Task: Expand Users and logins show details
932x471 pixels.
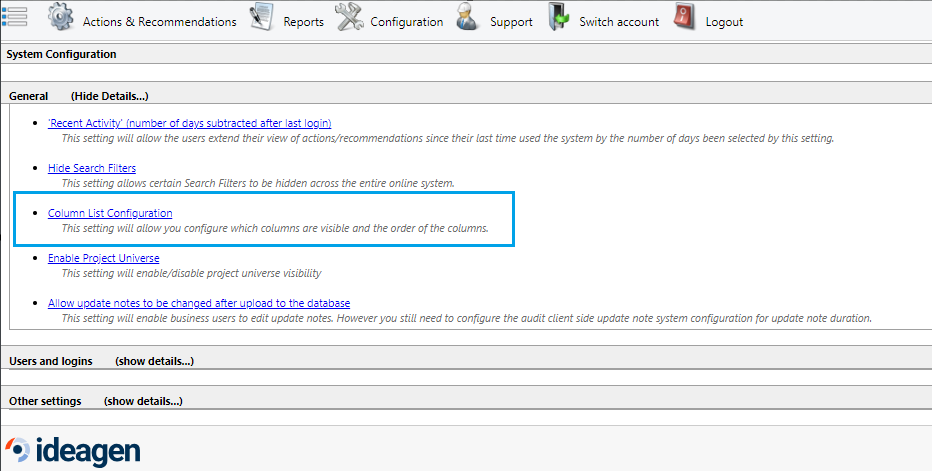Action: (154, 361)
